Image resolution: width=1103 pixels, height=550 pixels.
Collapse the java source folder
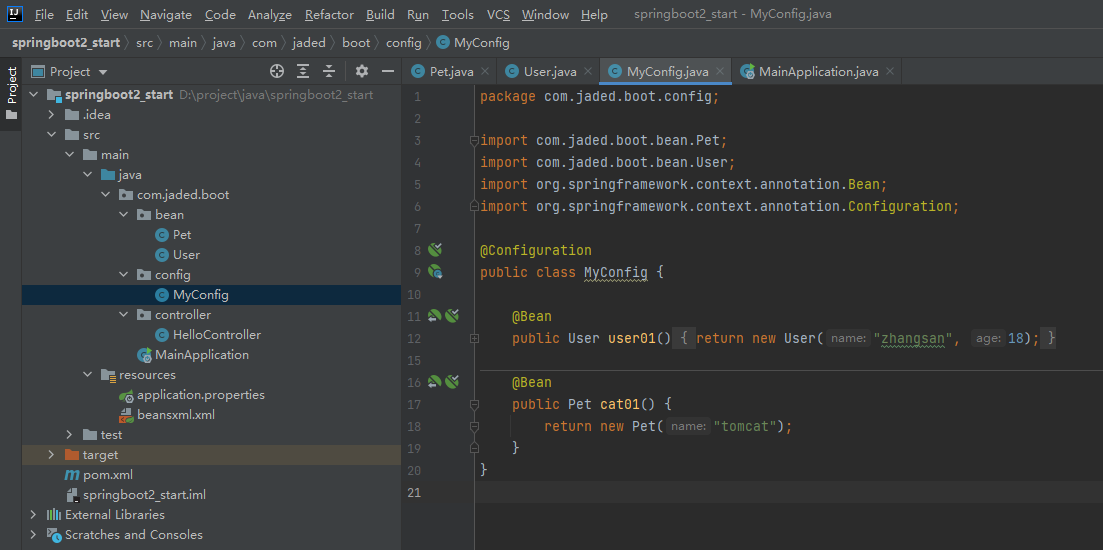[87, 174]
